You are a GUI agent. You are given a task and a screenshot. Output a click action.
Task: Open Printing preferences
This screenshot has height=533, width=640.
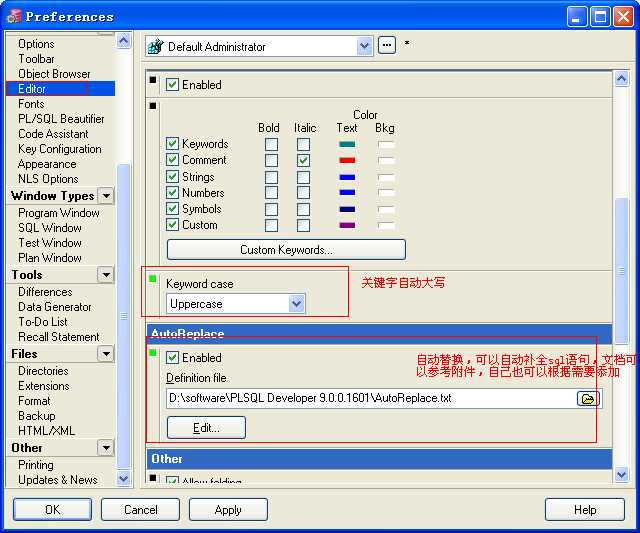pyautogui.click(x=36, y=465)
